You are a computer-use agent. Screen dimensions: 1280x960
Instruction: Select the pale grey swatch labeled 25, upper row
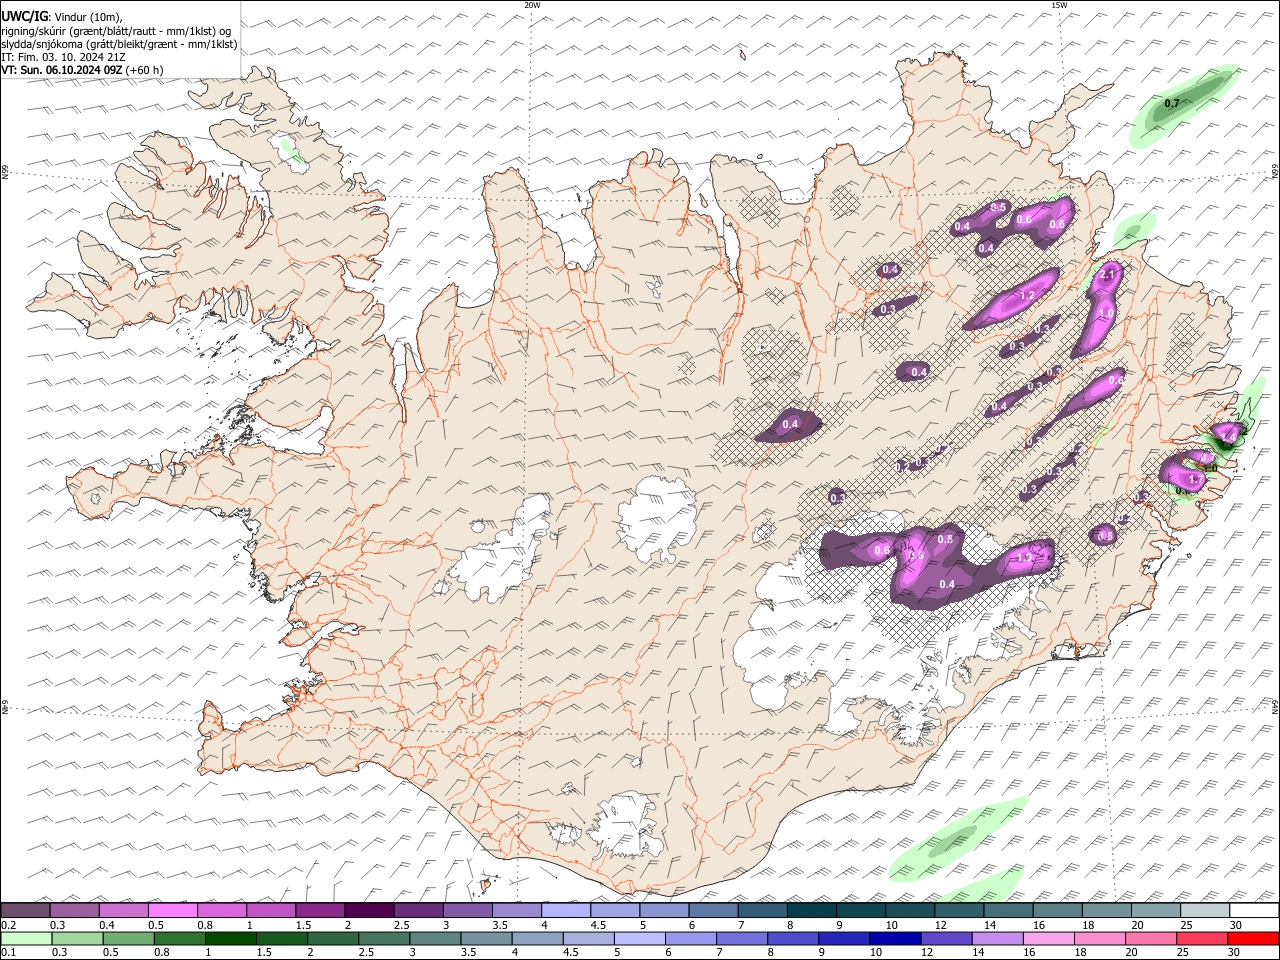[x=1205, y=910]
